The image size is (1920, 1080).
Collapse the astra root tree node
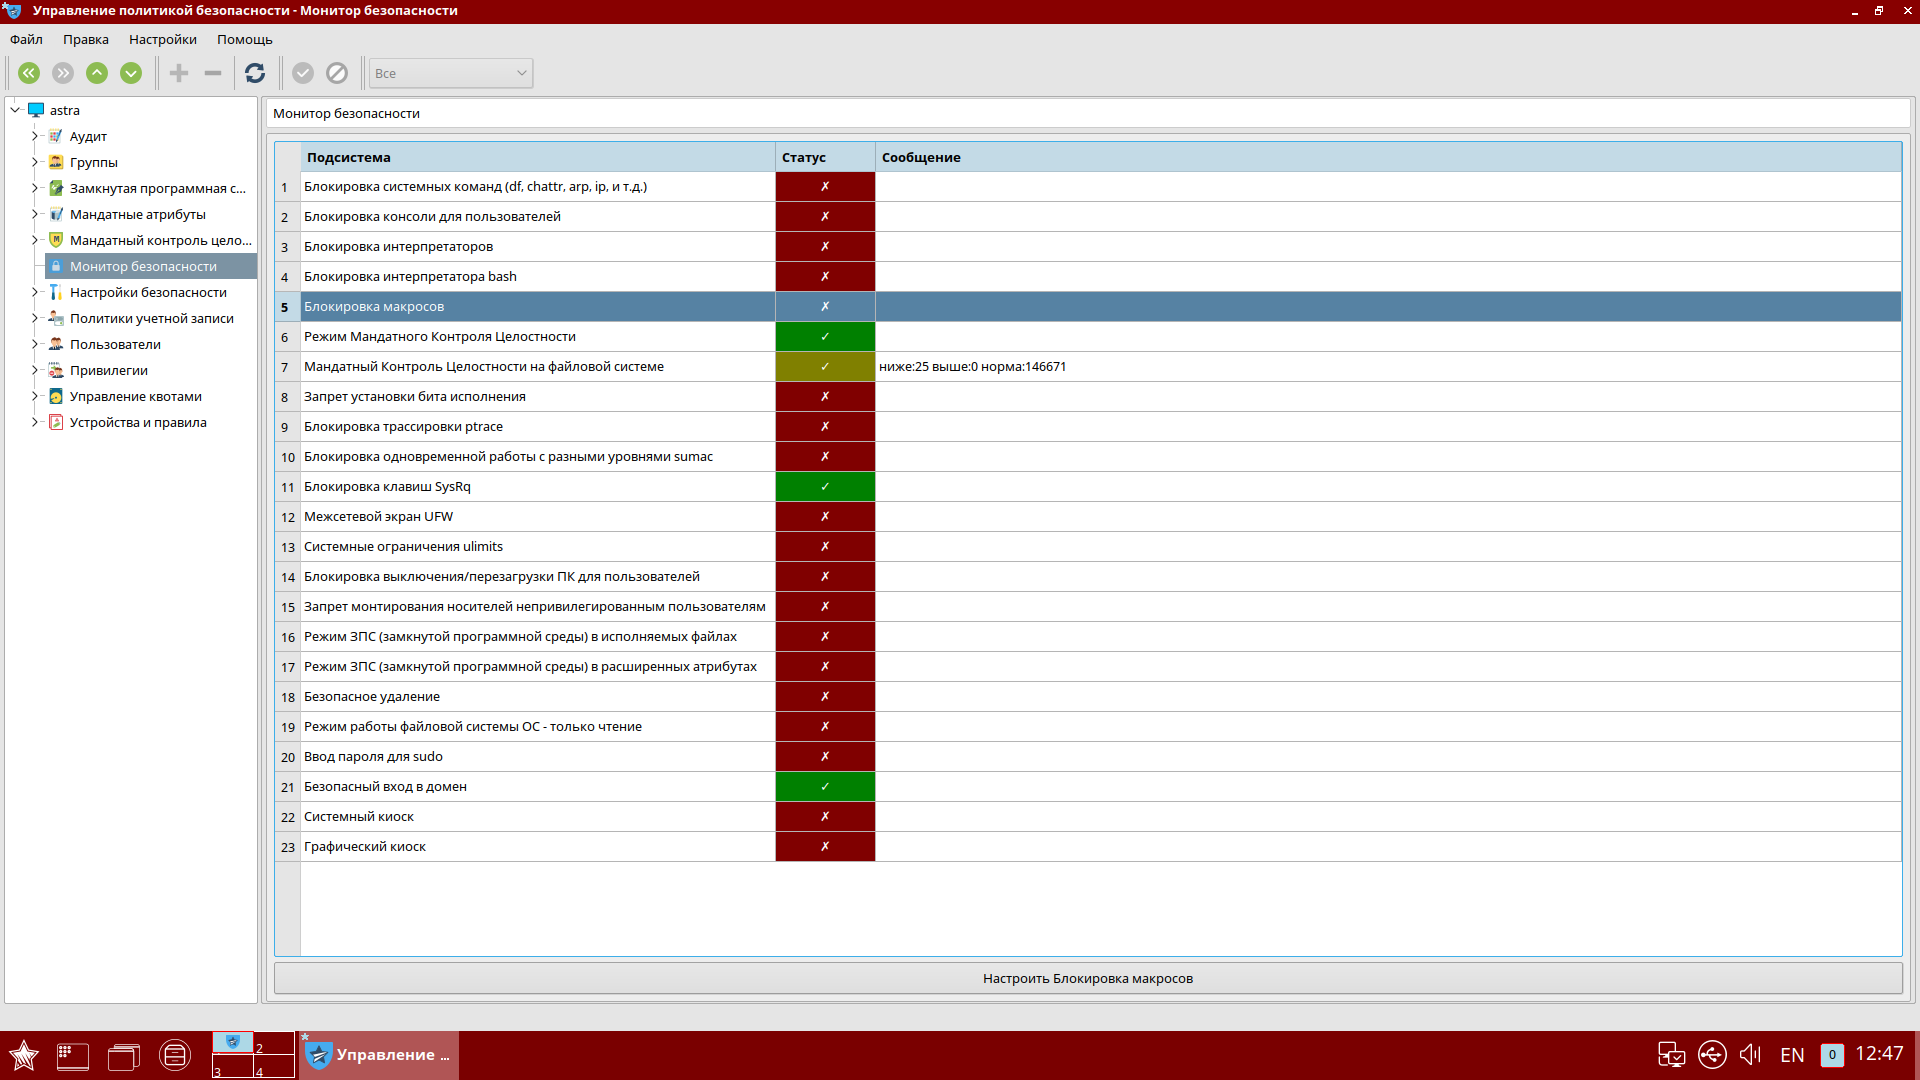(16, 110)
